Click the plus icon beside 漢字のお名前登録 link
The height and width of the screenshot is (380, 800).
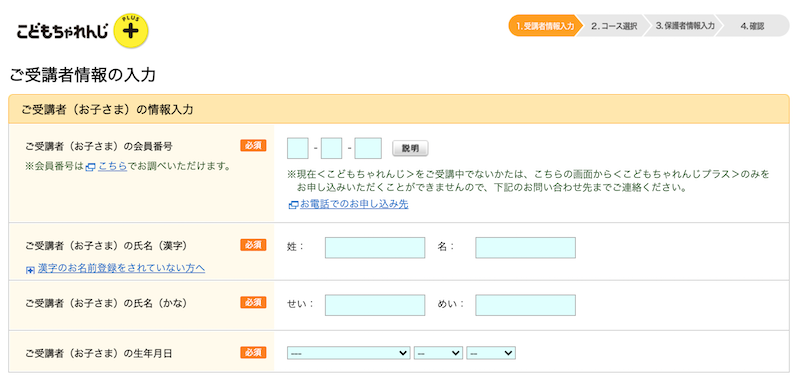pyautogui.click(x=30, y=269)
